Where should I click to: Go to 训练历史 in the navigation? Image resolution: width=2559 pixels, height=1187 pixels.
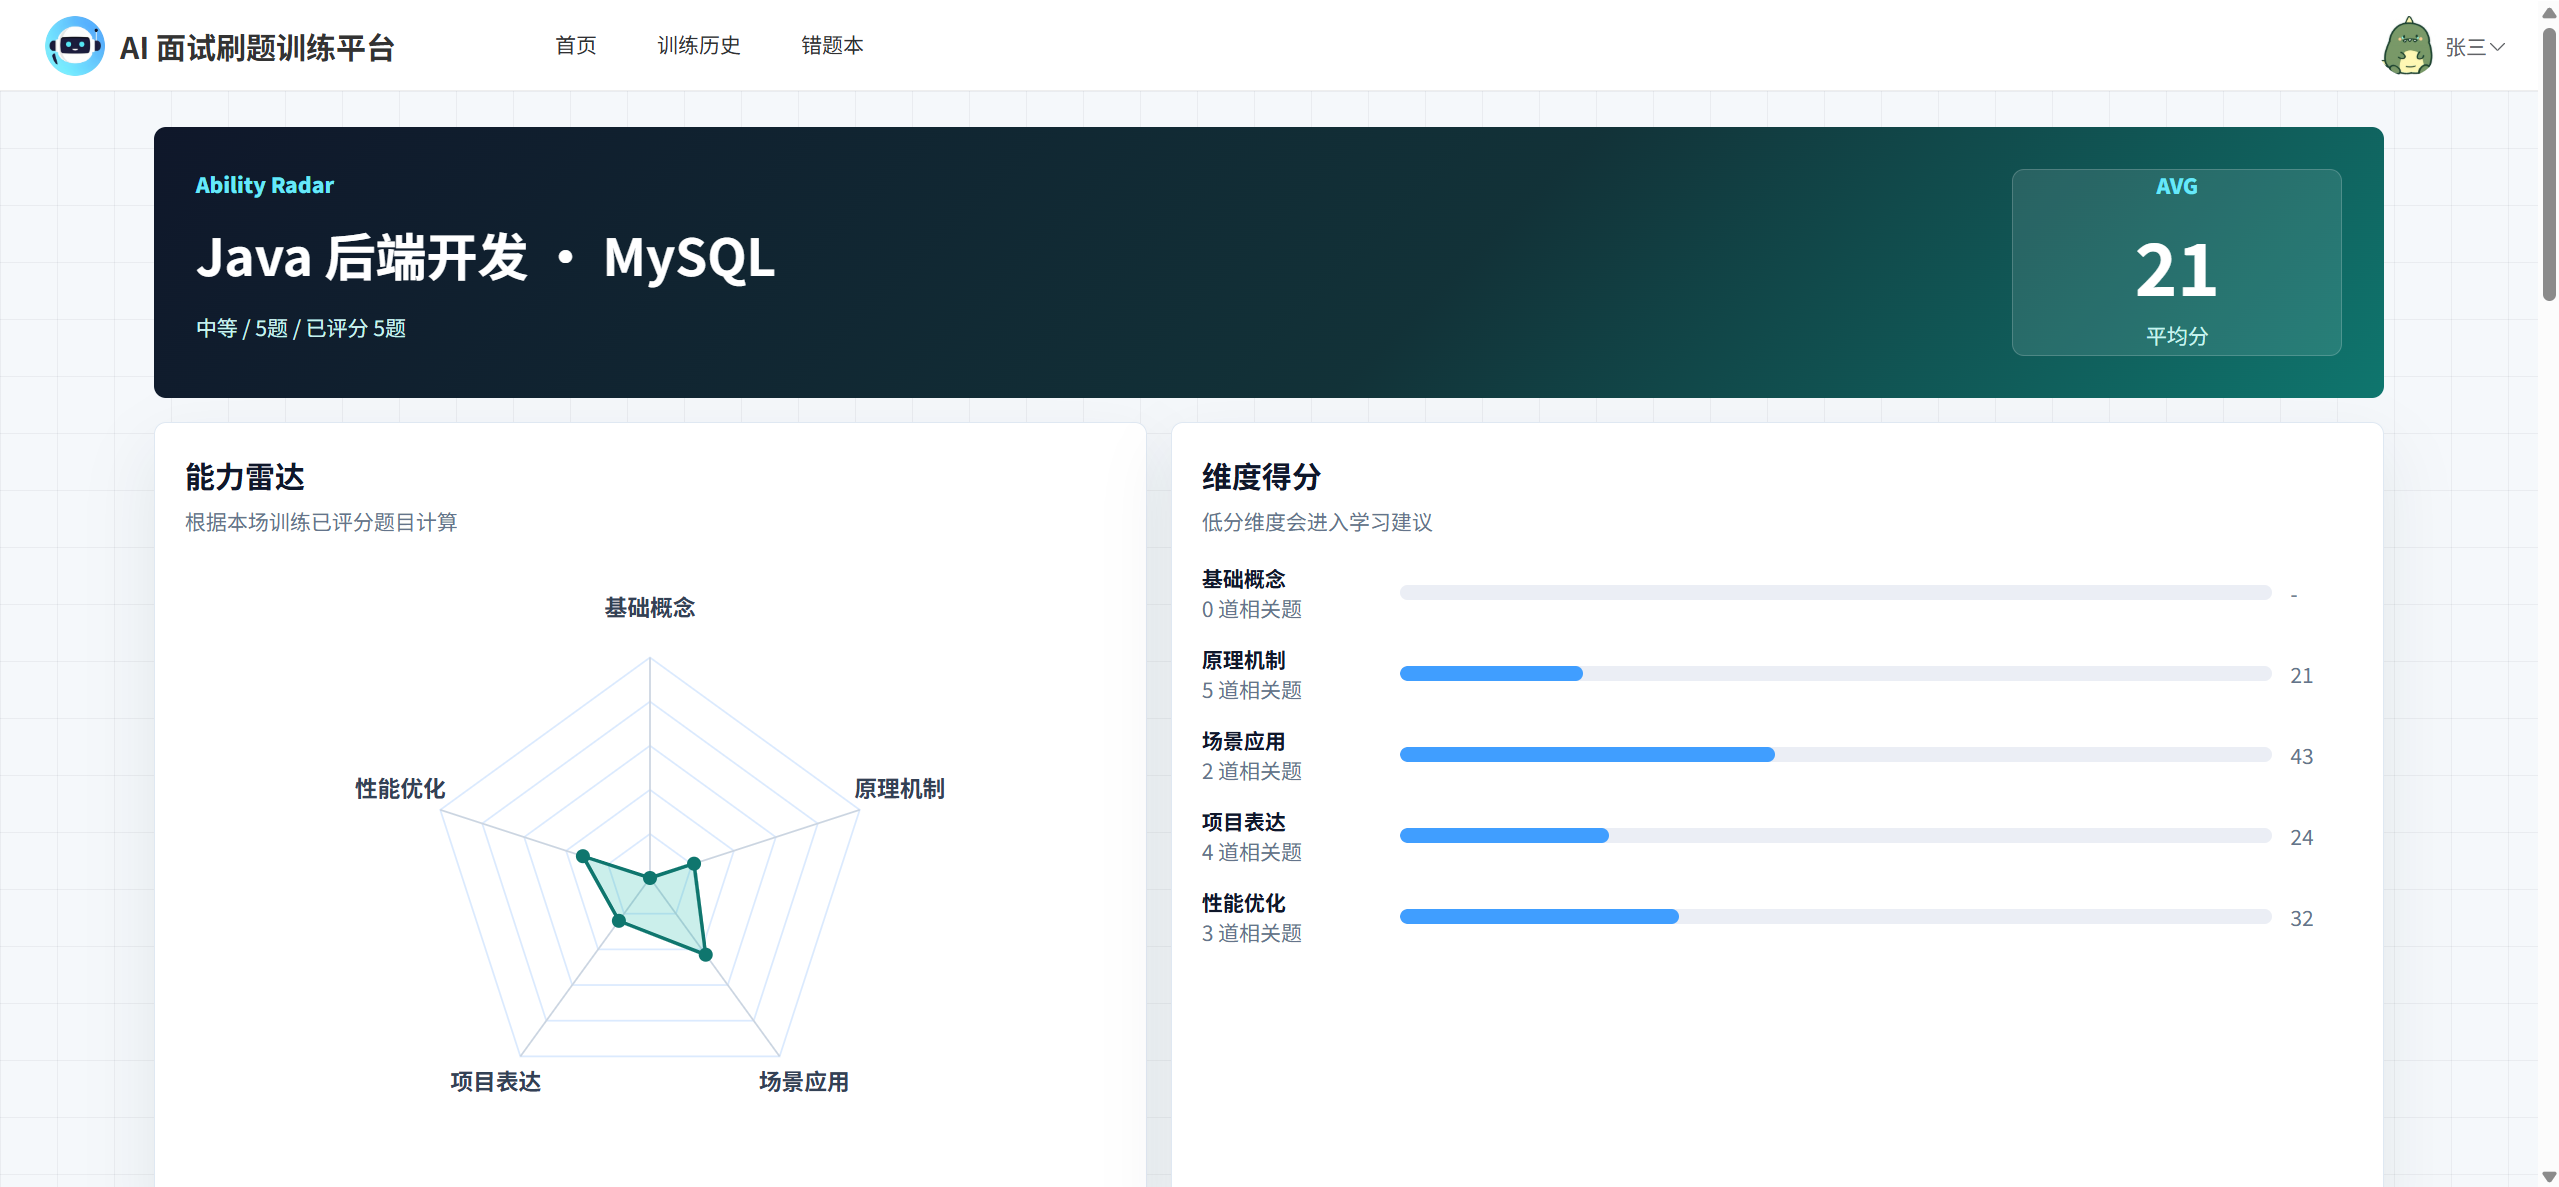click(698, 46)
